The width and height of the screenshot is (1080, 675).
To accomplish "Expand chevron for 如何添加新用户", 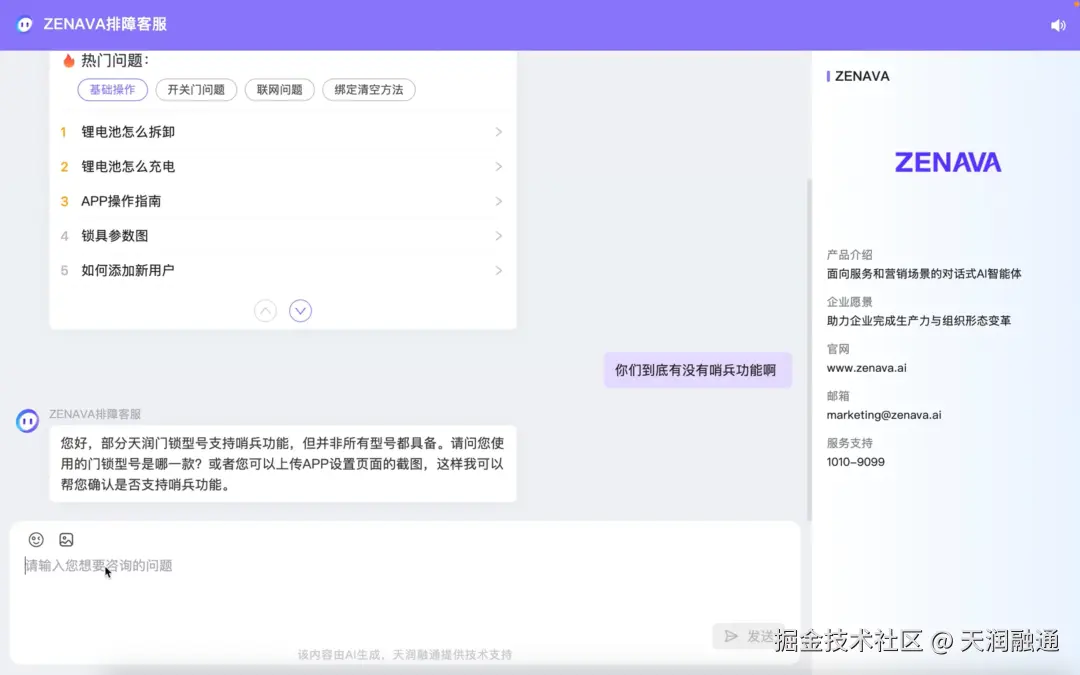I will tap(499, 271).
